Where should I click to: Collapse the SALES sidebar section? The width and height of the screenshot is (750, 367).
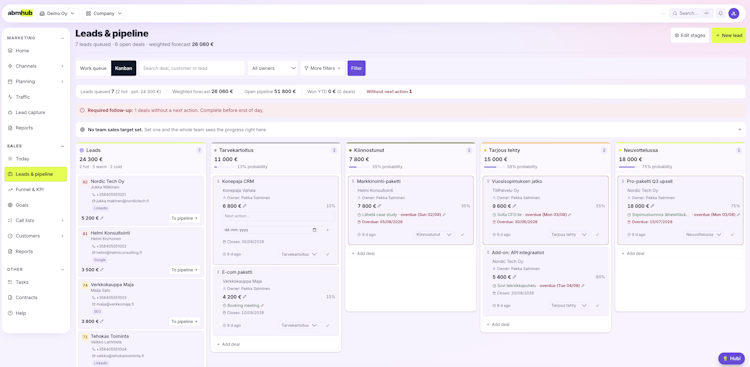click(x=62, y=146)
